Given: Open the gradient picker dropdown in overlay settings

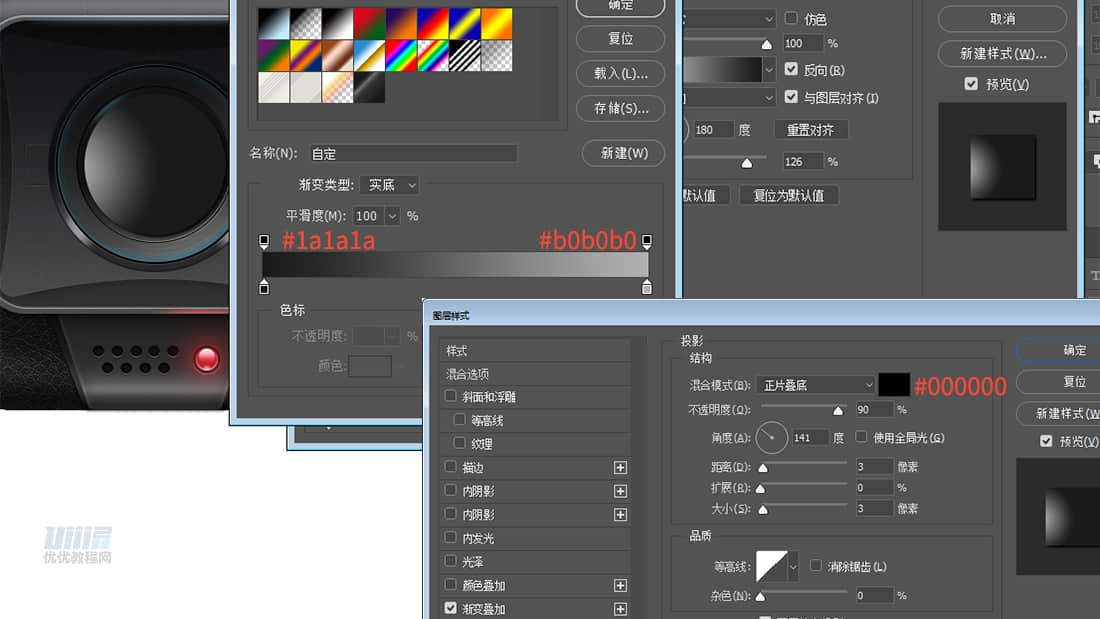Looking at the screenshot, I should (x=769, y=69).
